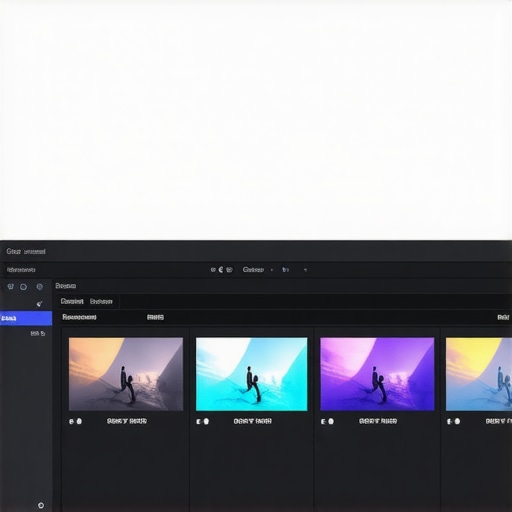Open the dropdown label in the top center toolbar

tap(253, 270)
